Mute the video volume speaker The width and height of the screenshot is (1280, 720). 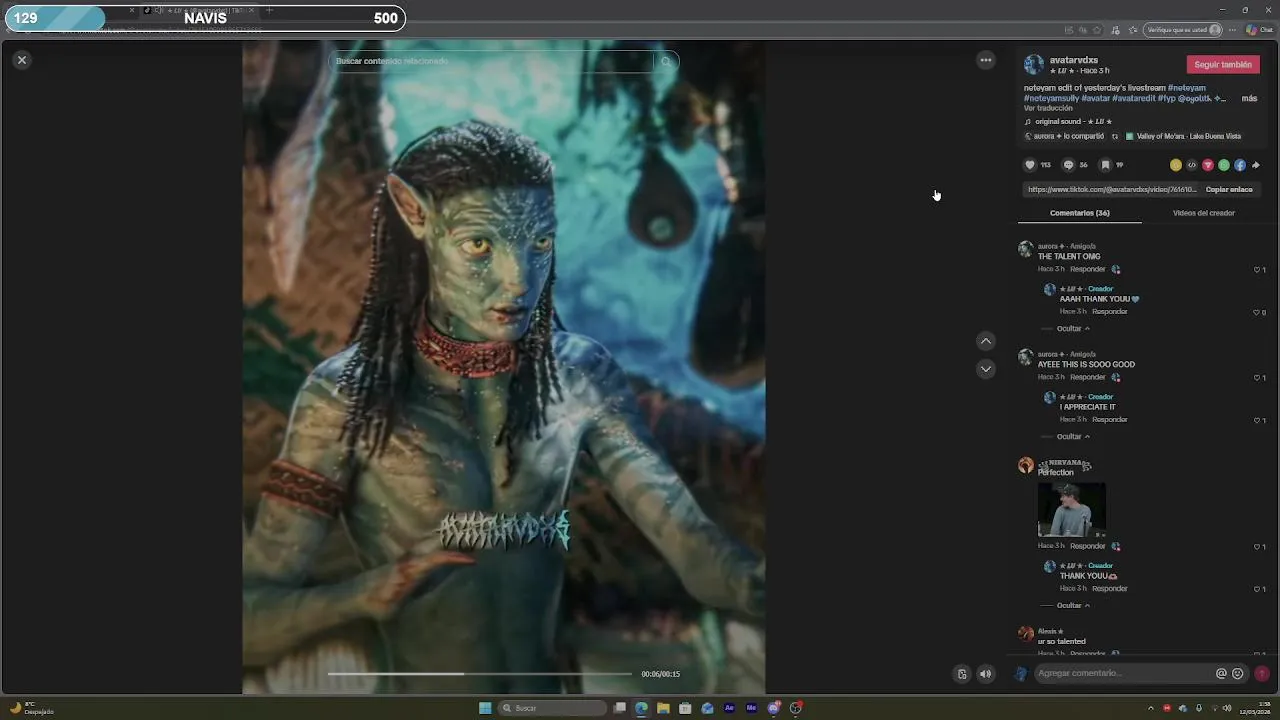pos(985,674)
